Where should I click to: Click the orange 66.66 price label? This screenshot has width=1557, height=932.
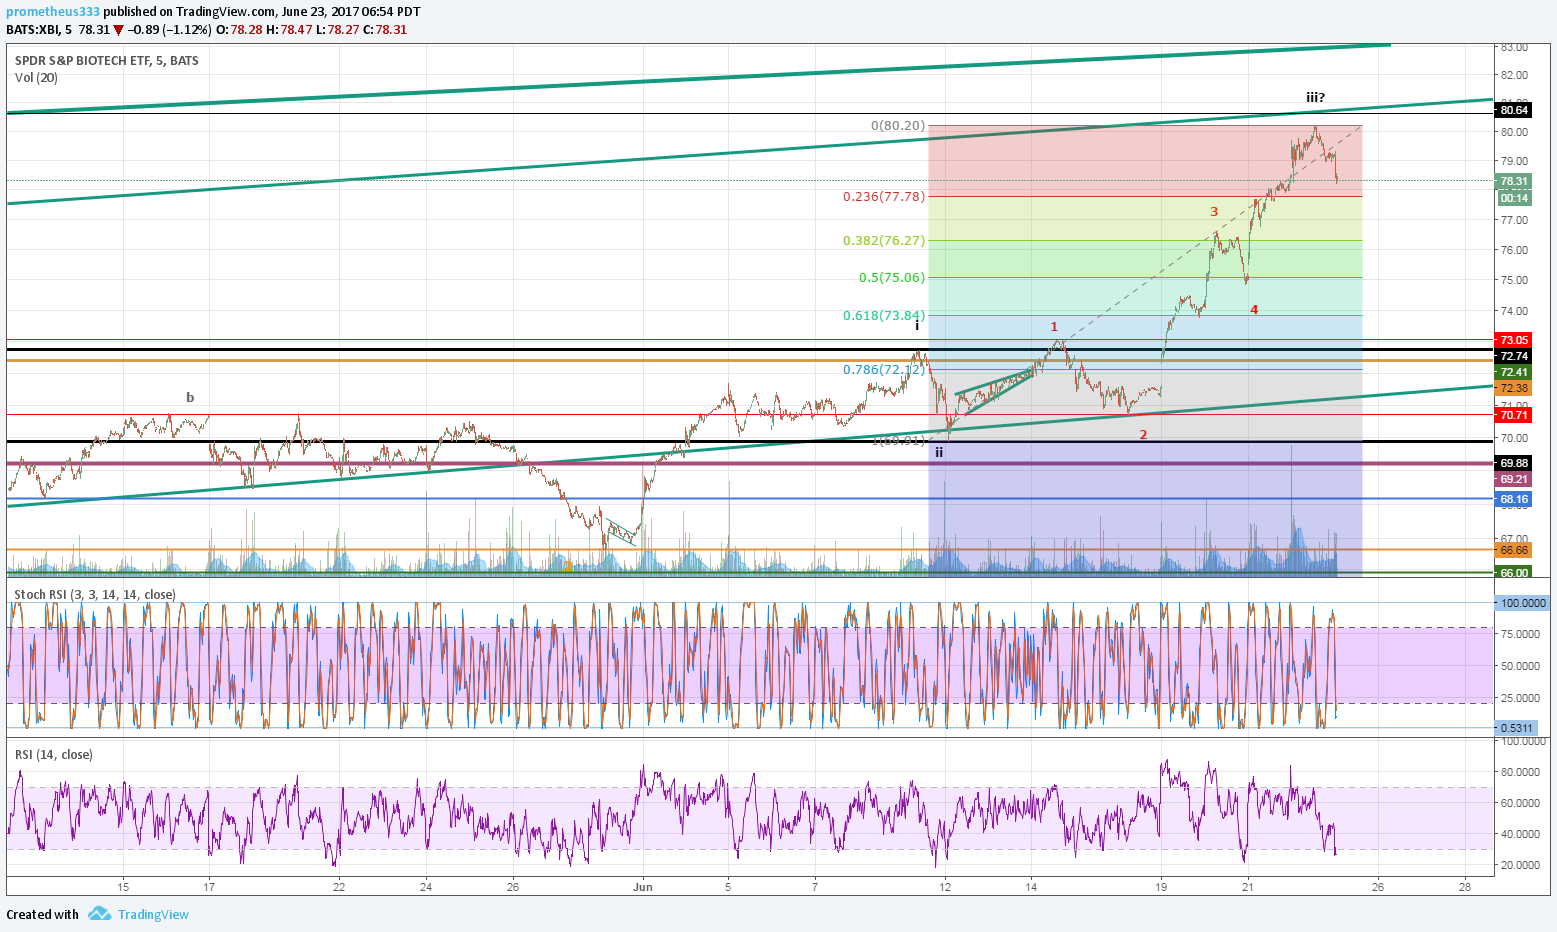1514,550
